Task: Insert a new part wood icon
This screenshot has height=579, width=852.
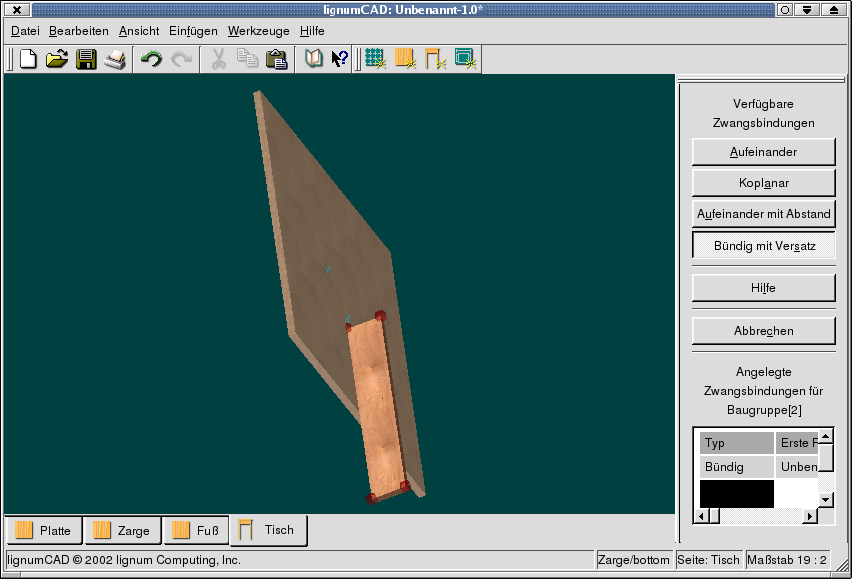Action: (x=405, y=58)
